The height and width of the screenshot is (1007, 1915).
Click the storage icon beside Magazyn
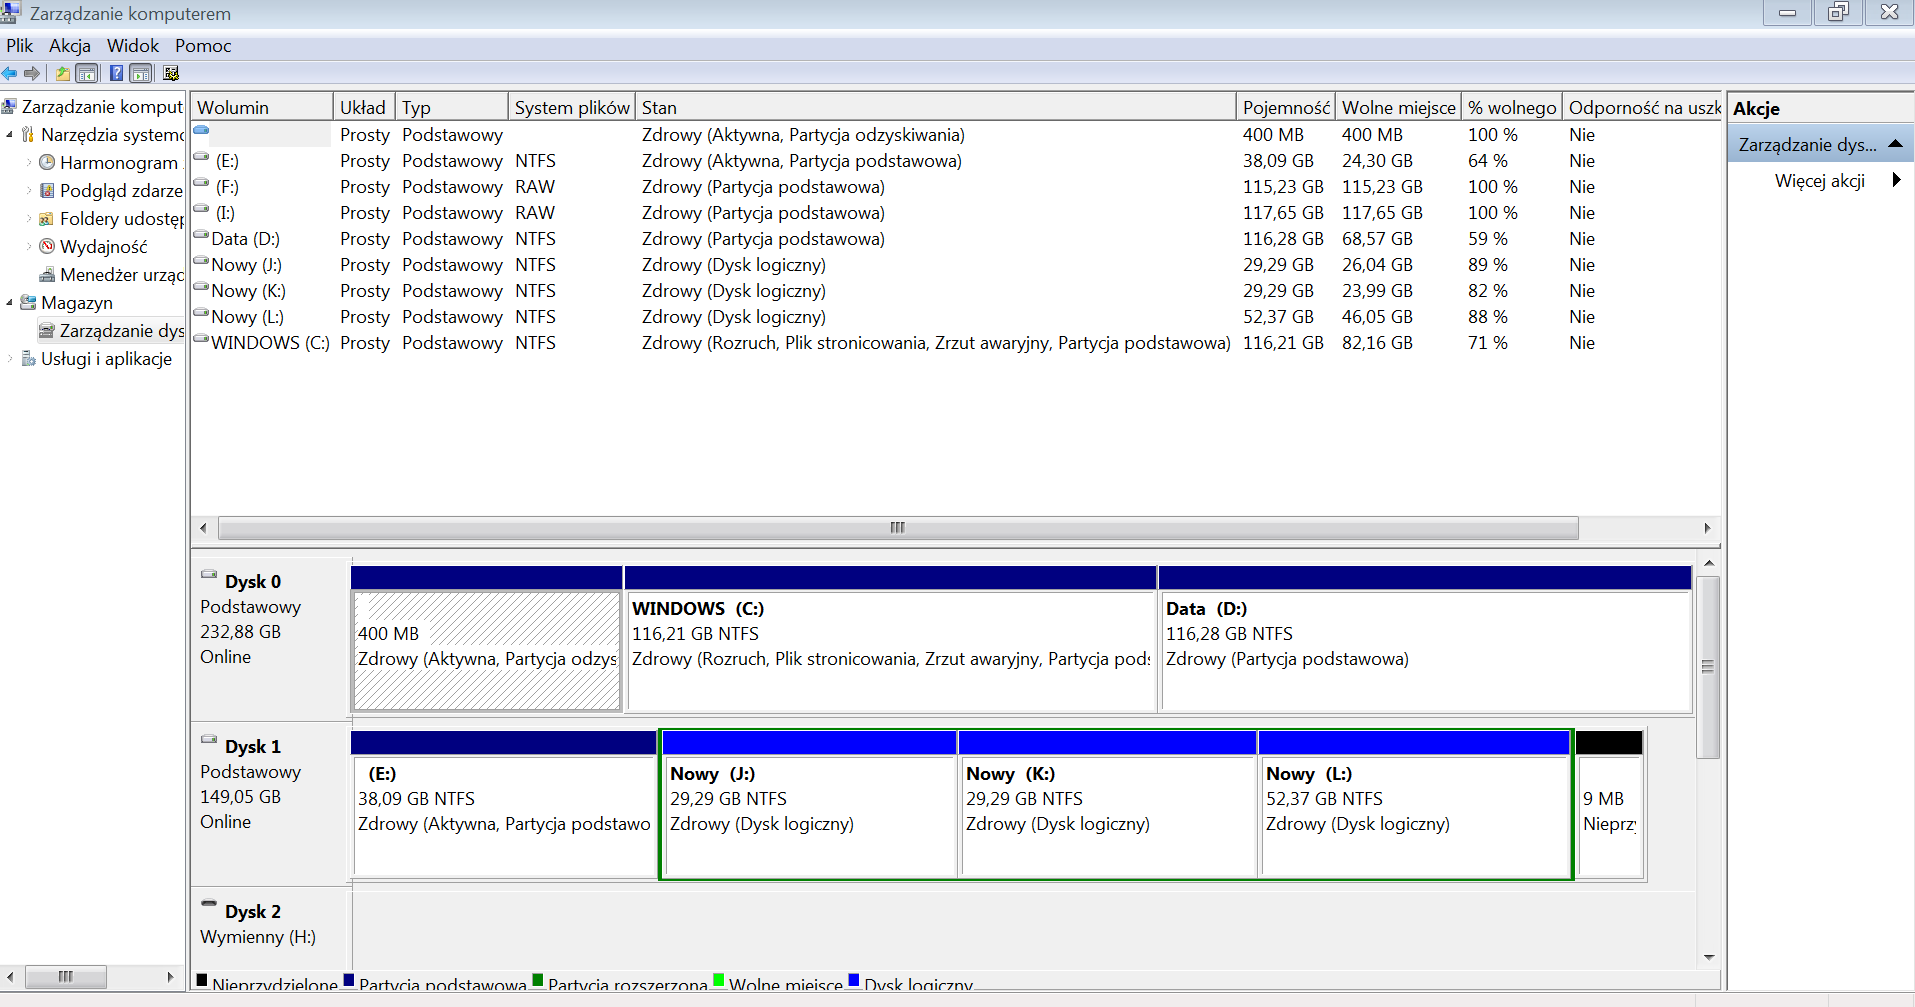coord(28,302)
